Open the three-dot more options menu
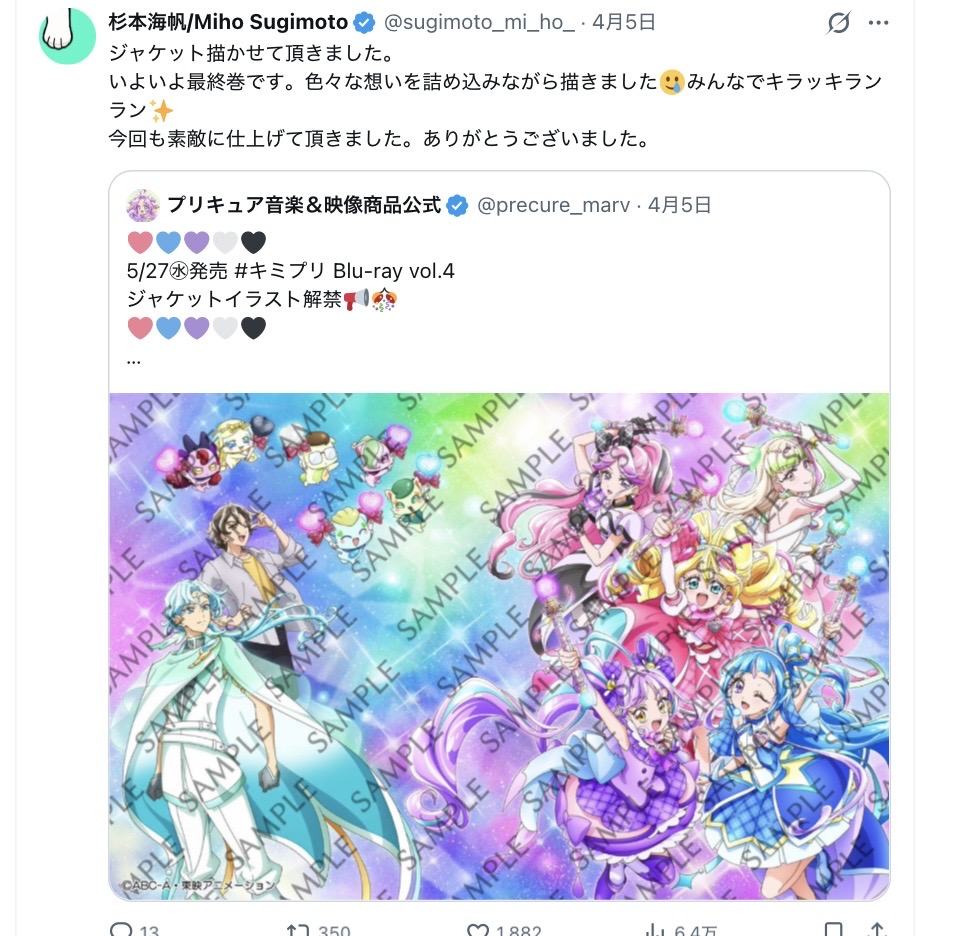968x936 pixels. coord(878,23)
